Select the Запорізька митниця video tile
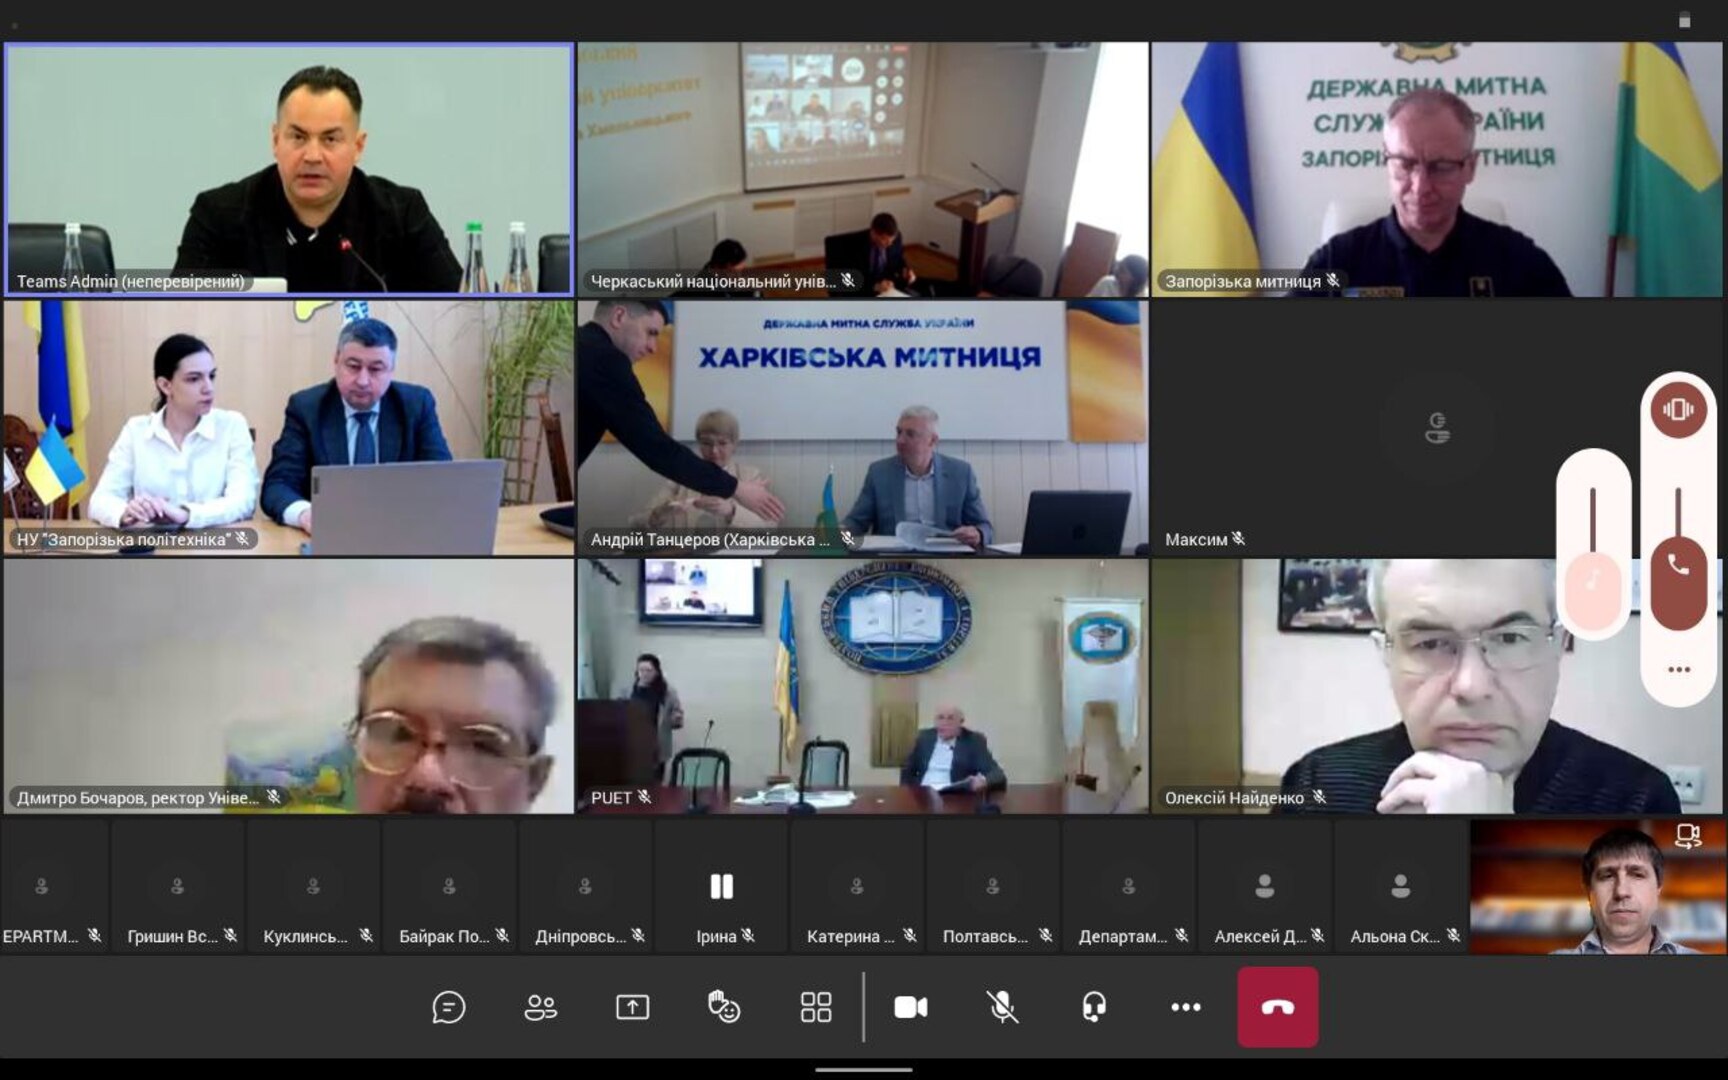1728x1080 pixels. point(1436,168)
